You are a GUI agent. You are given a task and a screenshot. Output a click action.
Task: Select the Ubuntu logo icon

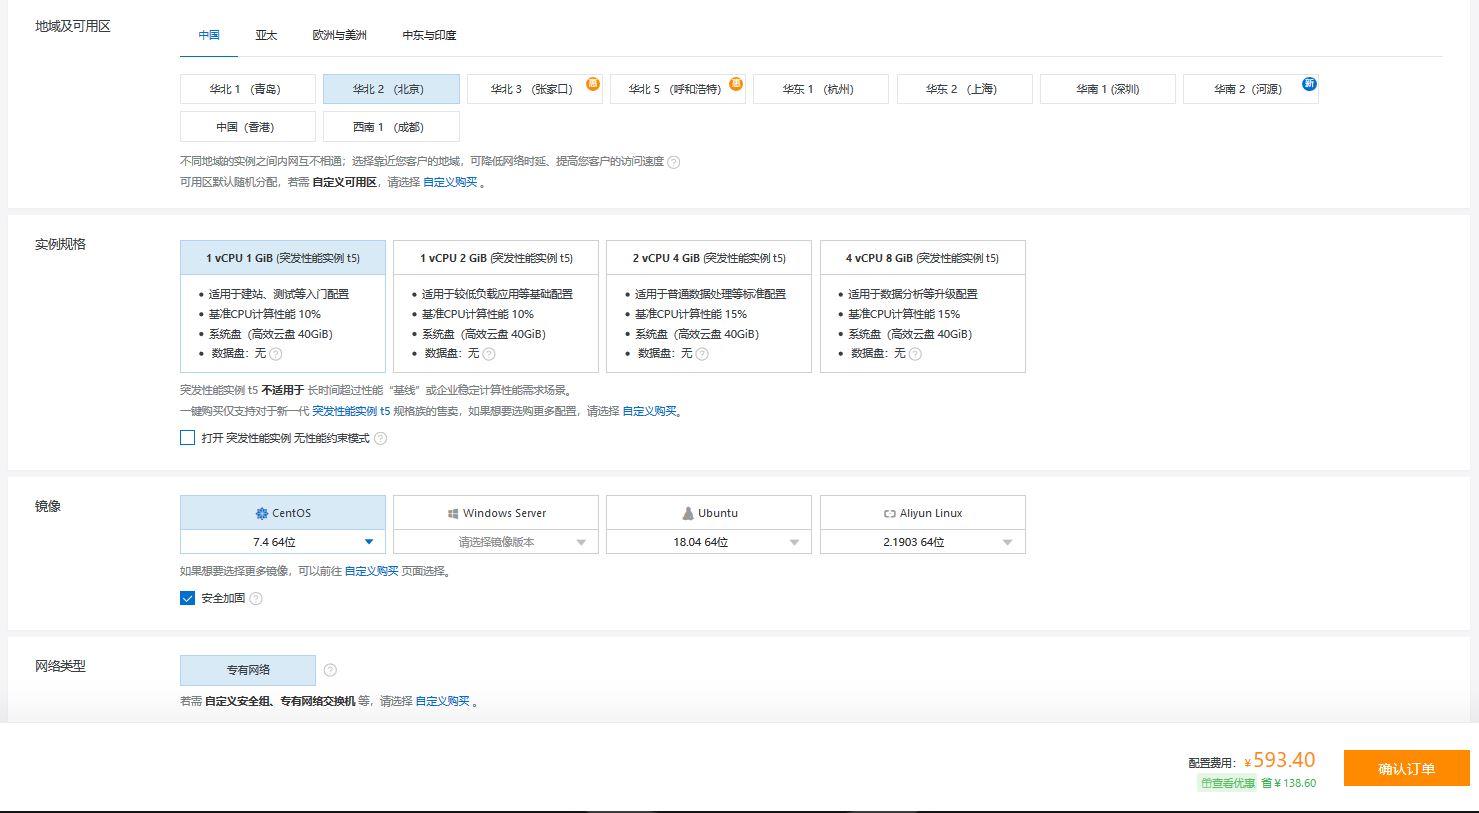pos(687,512)
